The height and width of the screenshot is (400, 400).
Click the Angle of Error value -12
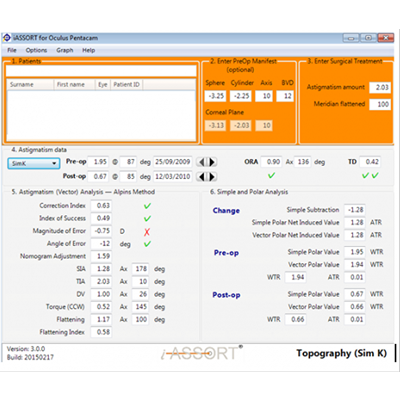[101, 244]
